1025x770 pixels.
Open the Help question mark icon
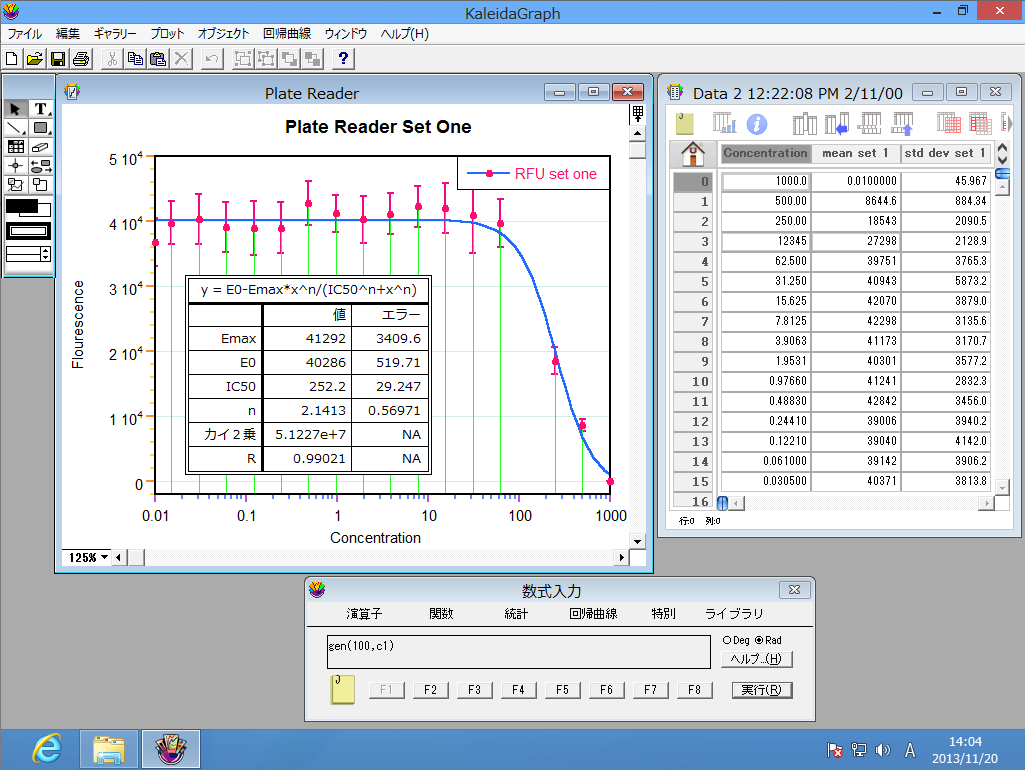point(342,59)
